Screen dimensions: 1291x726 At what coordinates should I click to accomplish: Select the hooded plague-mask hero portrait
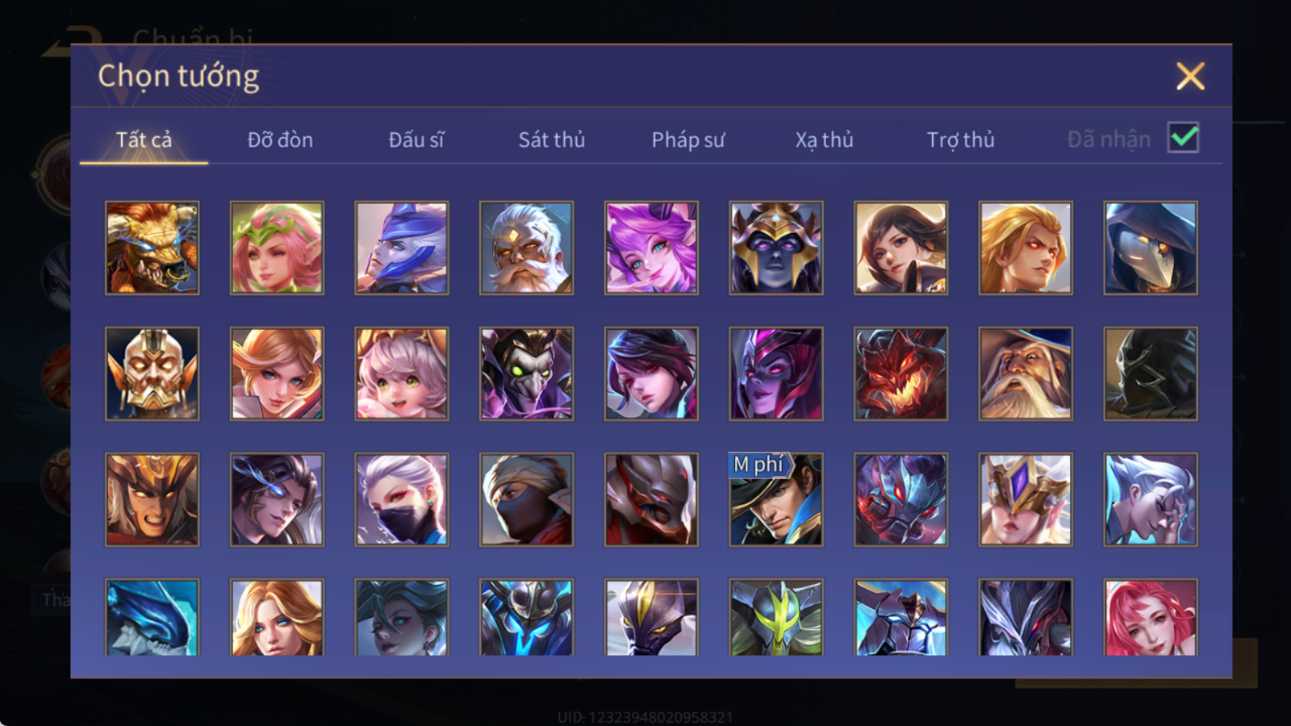tap(1150, 248)
